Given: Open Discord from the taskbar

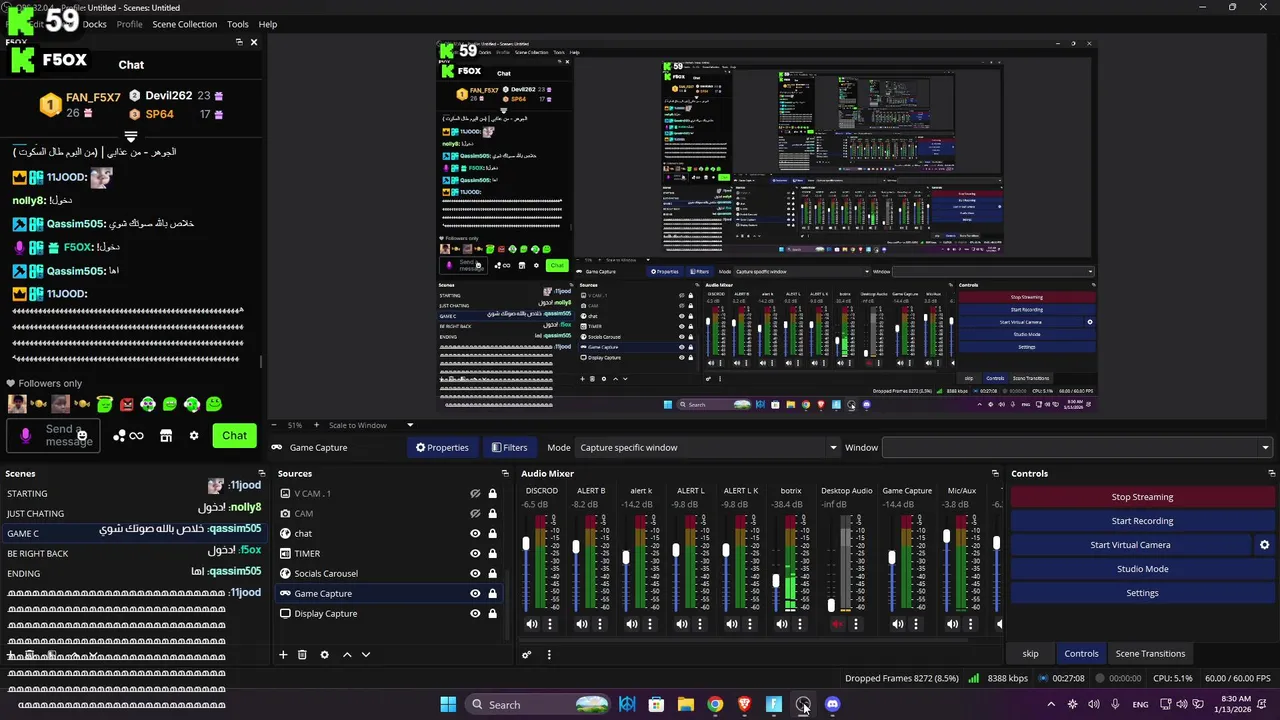Looking at the screenshot, I should click(832, 704).
